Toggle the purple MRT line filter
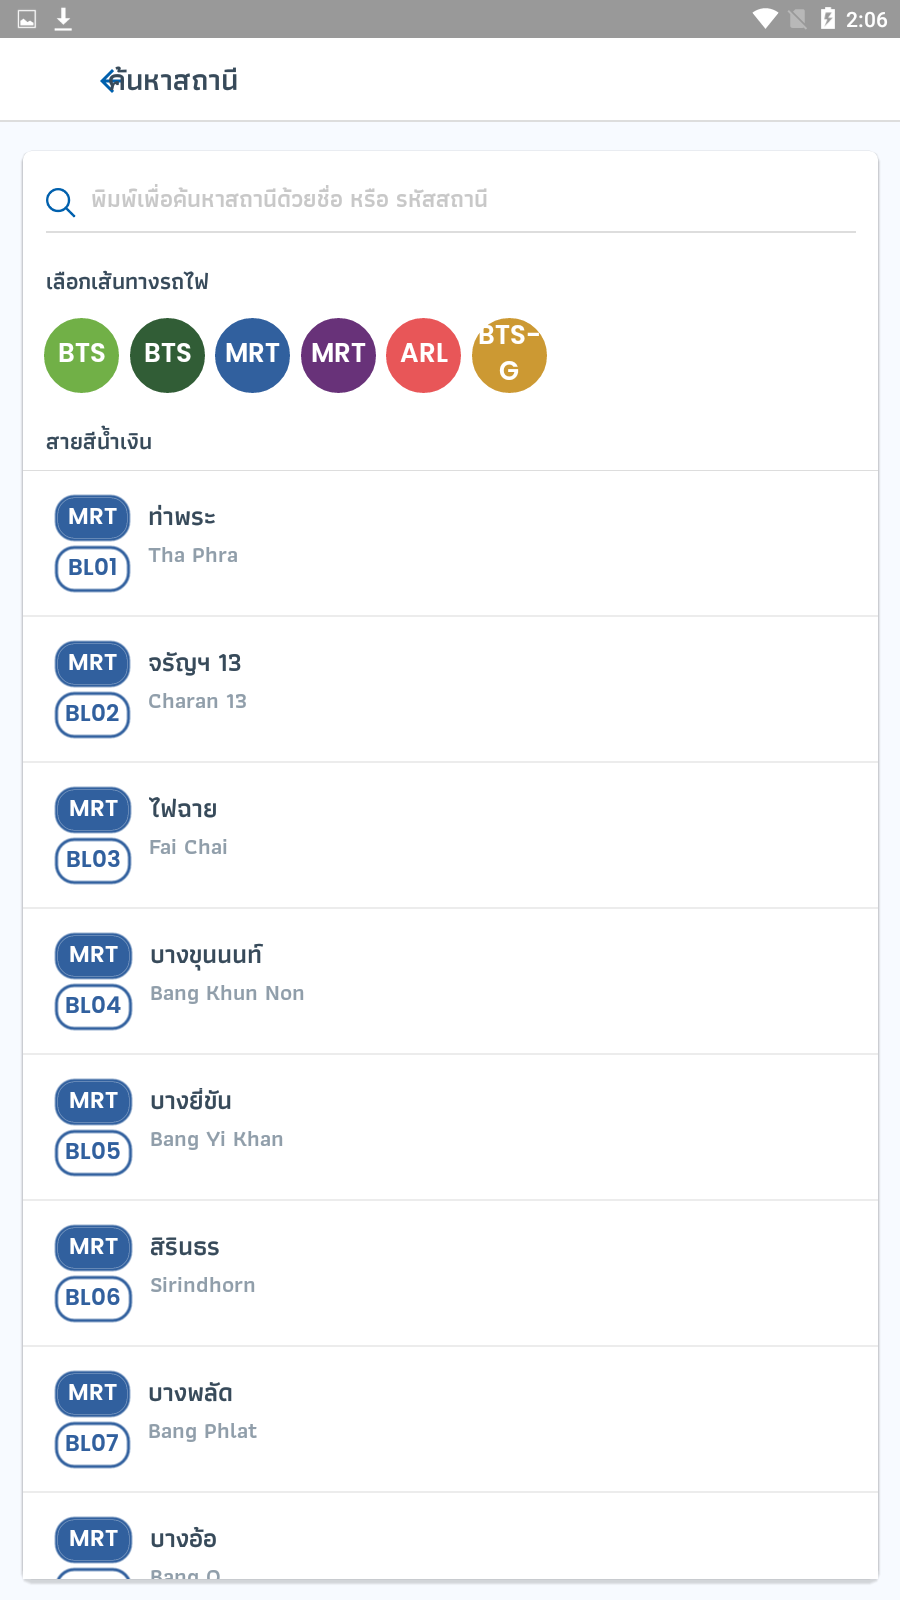Viewport: 900px width, 1600px height. (338, 355)
